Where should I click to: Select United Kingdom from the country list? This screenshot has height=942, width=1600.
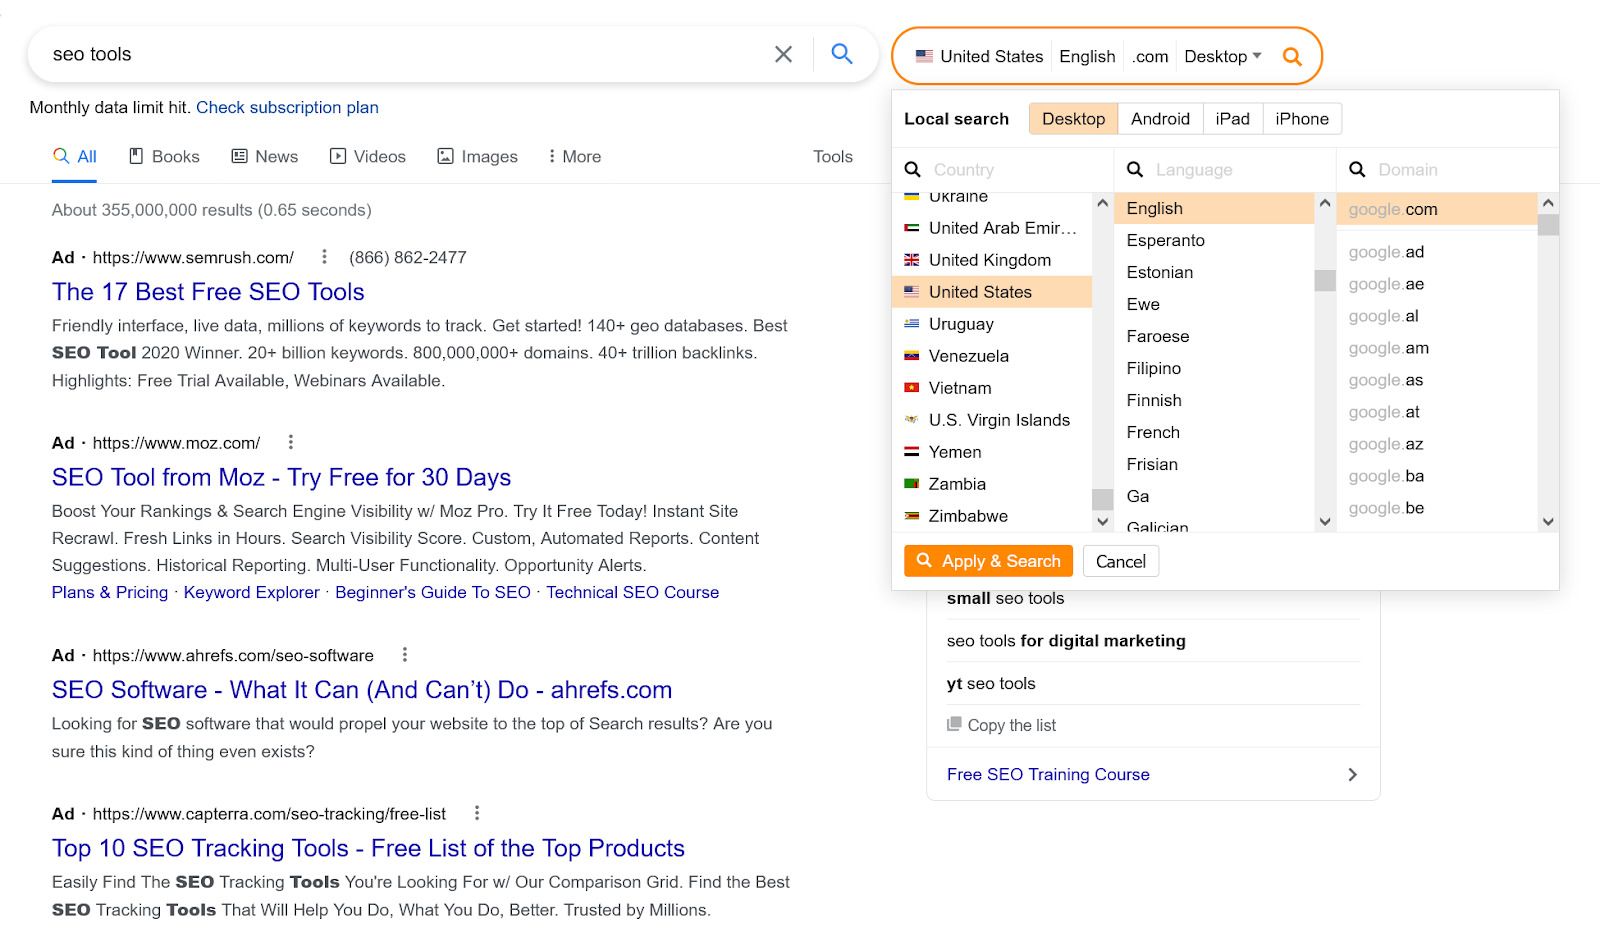[988, 259]
